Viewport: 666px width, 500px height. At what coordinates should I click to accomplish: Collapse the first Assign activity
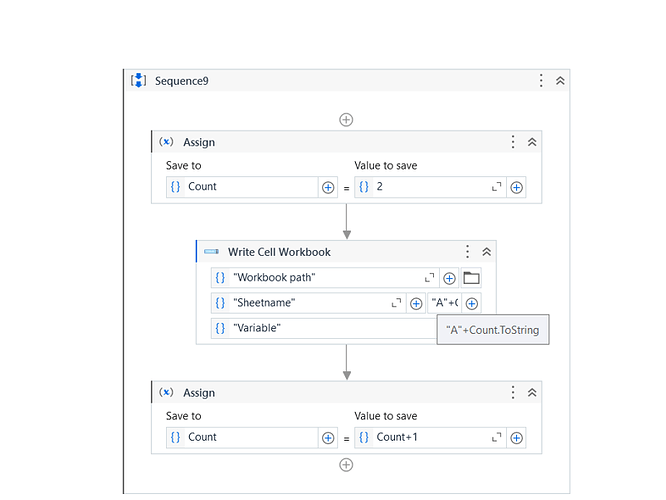coord(532,142)
